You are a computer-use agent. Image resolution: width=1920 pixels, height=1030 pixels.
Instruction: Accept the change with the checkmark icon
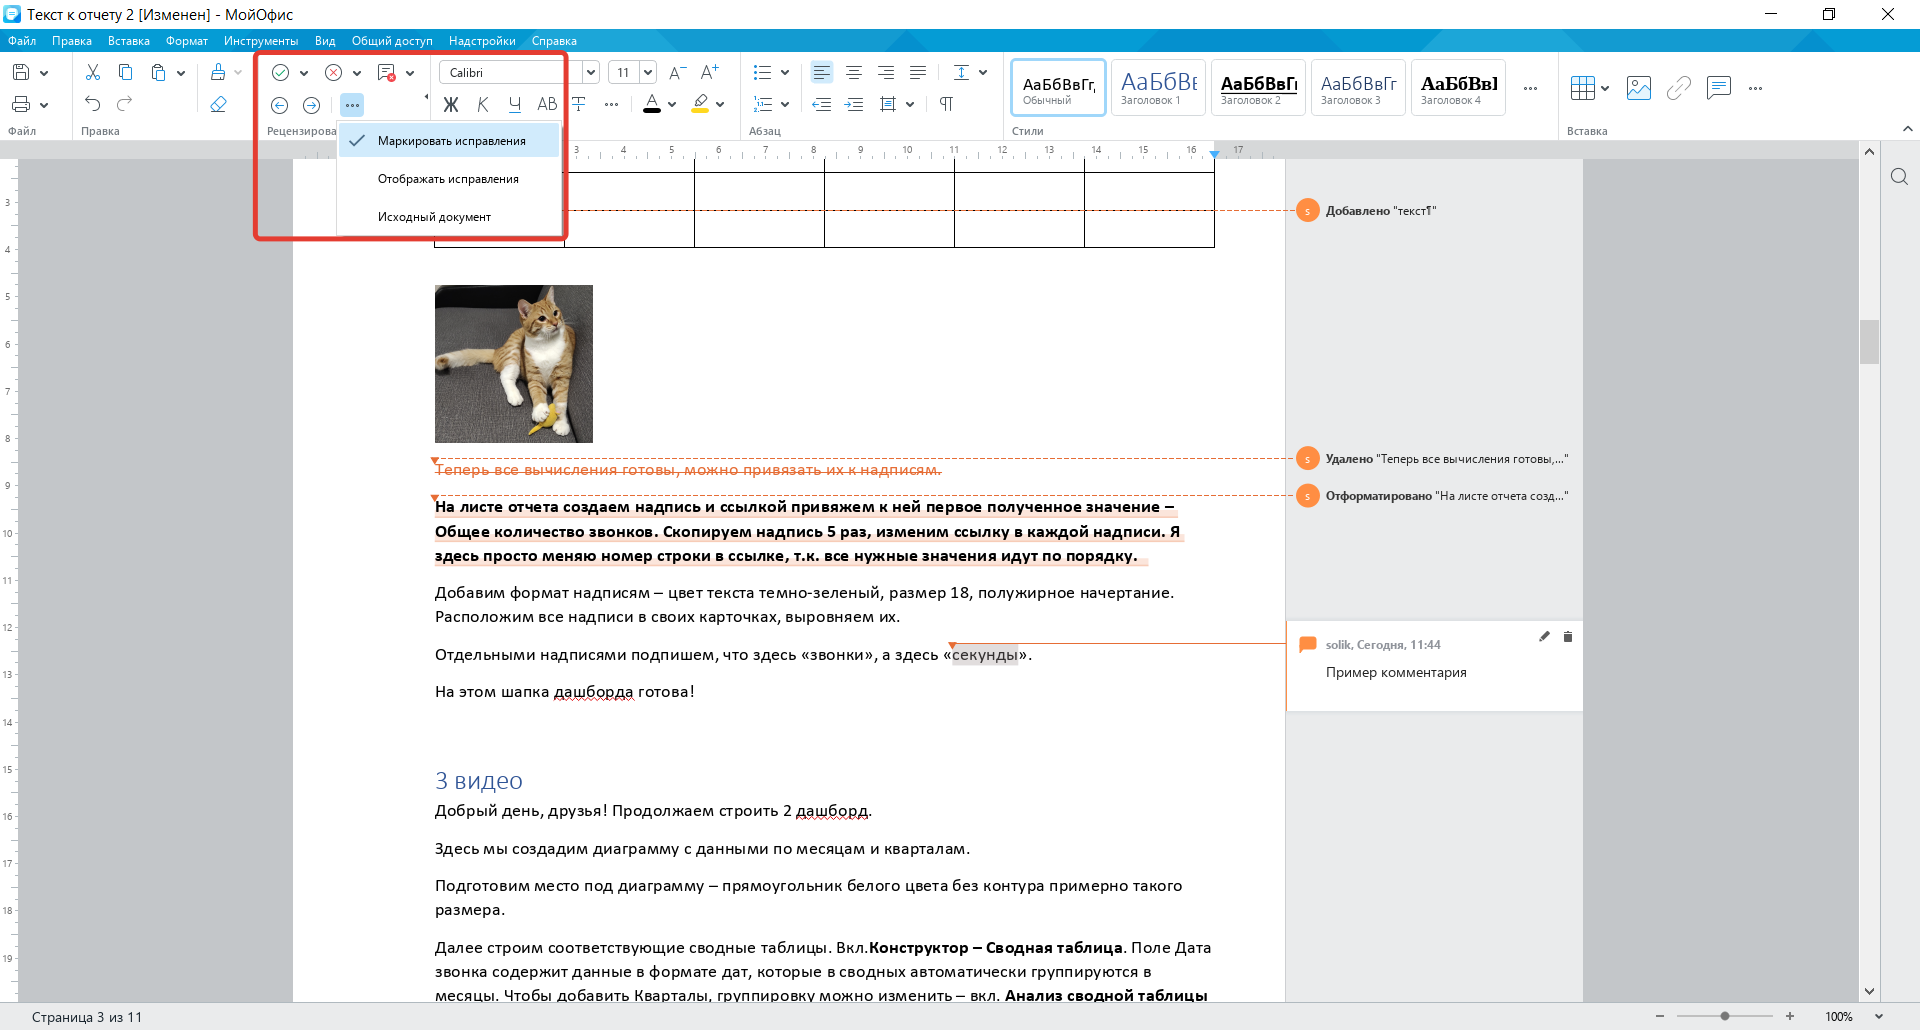tap(280, 72)
